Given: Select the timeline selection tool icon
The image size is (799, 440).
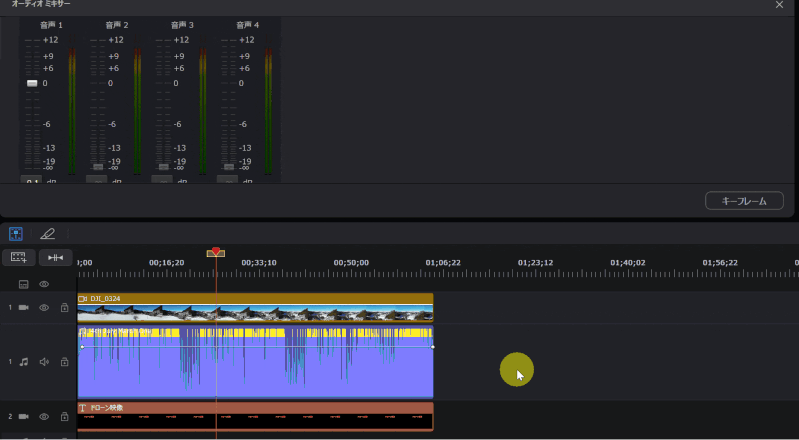Looking at the screenshot, I should point(16,234).
